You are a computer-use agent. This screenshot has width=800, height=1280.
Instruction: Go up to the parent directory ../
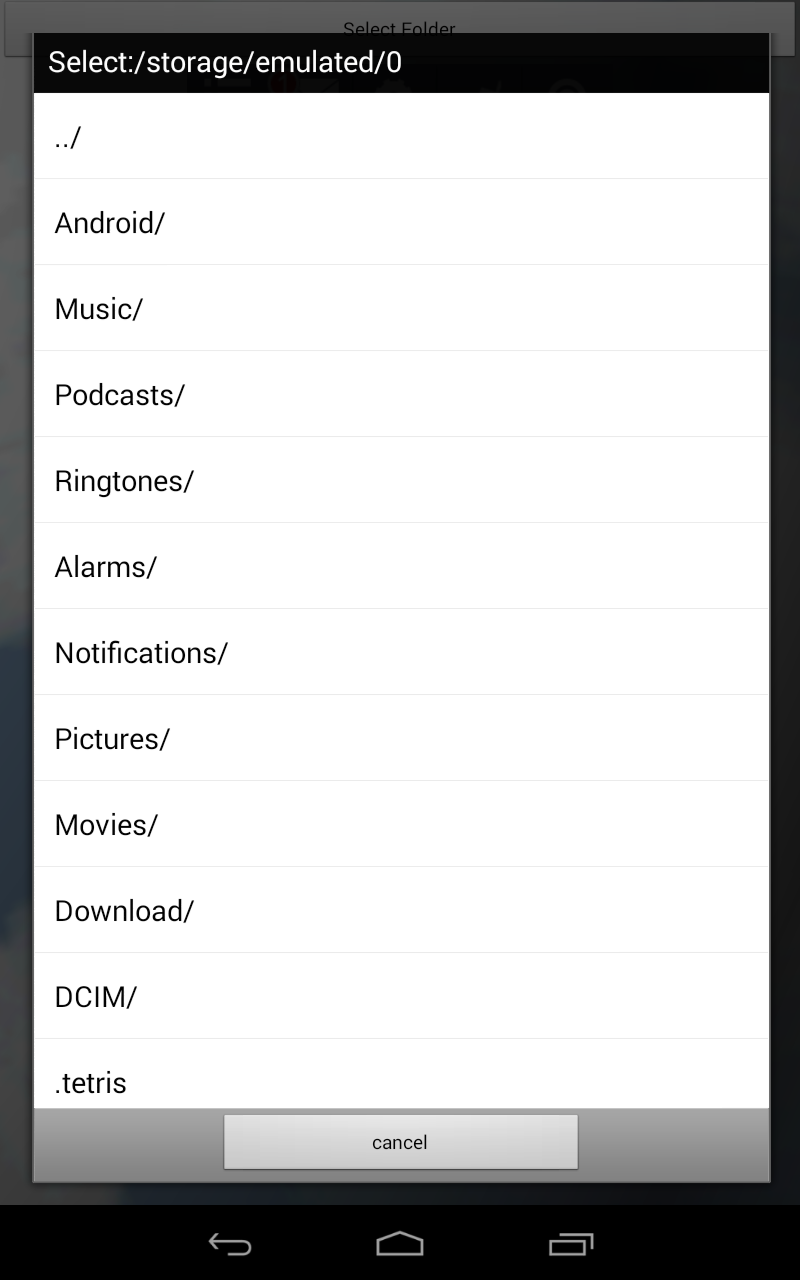point(400,137)
